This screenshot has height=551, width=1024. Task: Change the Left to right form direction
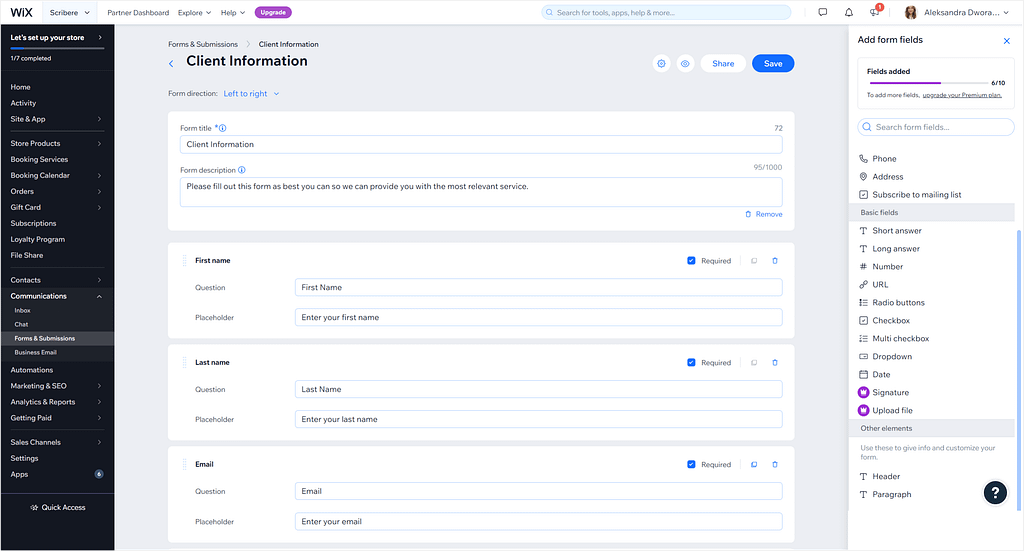click(x=251, y=93)
